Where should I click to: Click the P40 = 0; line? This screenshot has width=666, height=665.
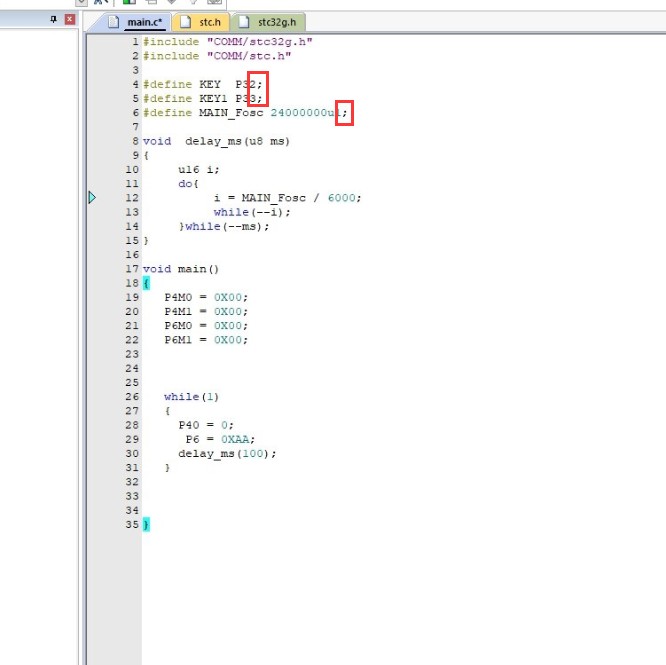point(206,425)
